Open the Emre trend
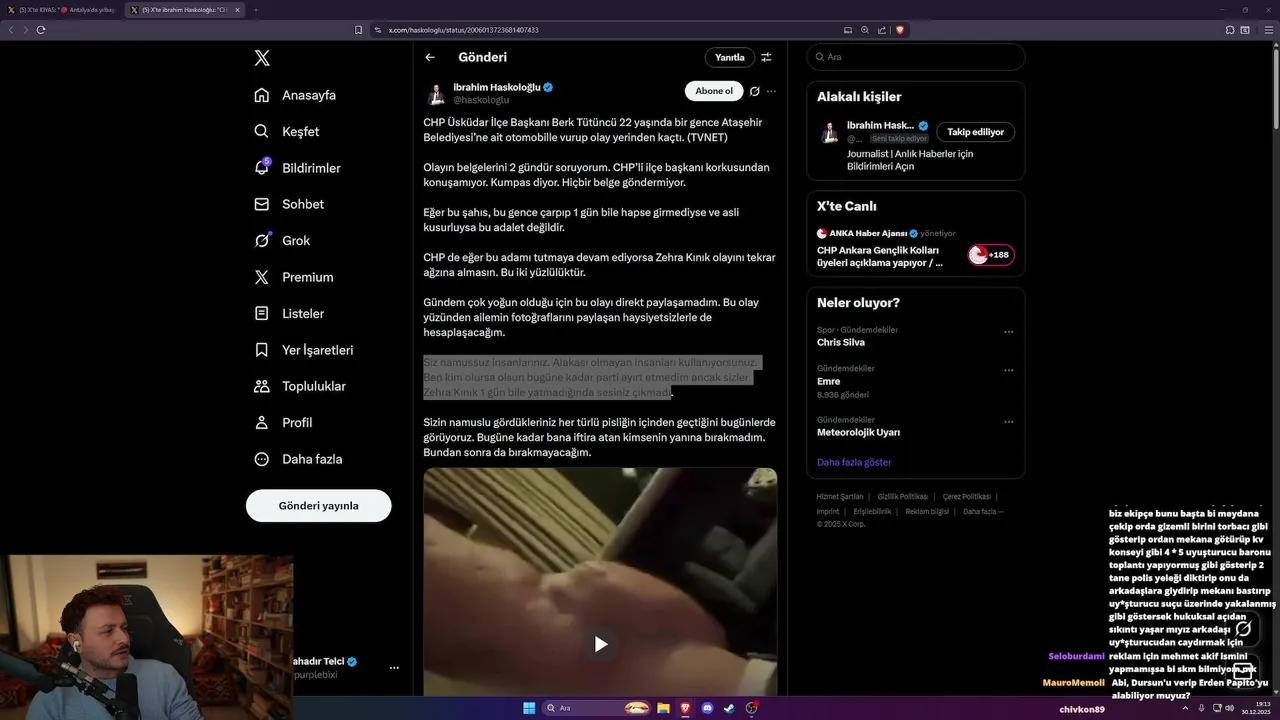1280x720 pixels. (828, 381)
